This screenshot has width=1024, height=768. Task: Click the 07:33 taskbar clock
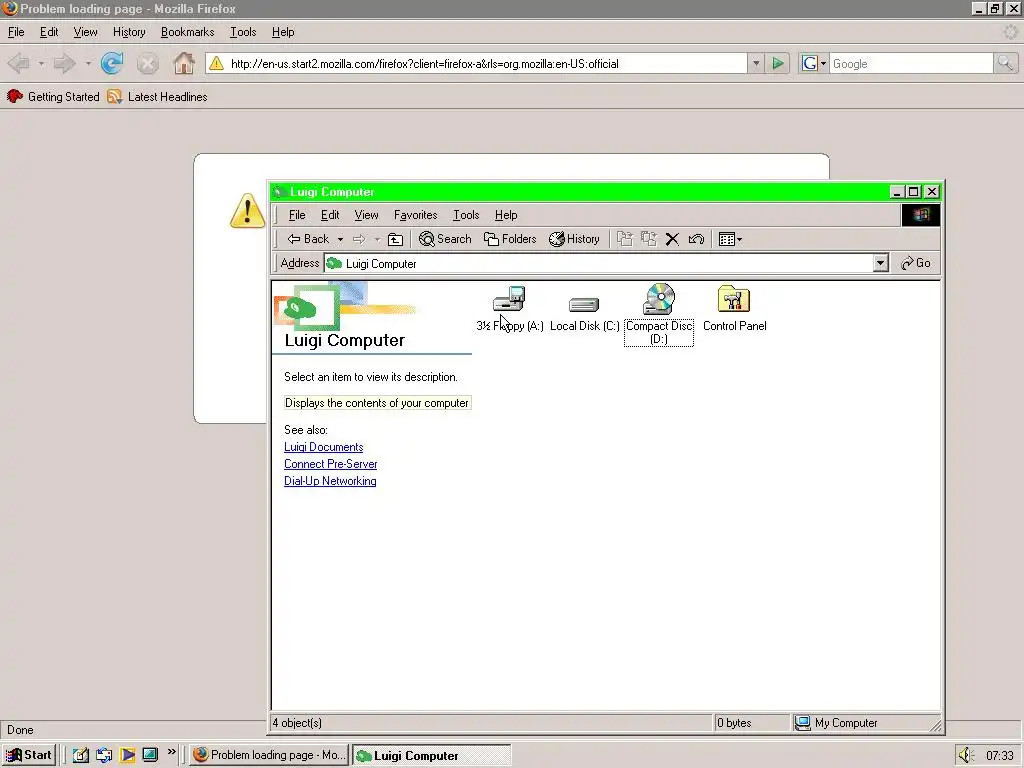(x=1000, y=756)
